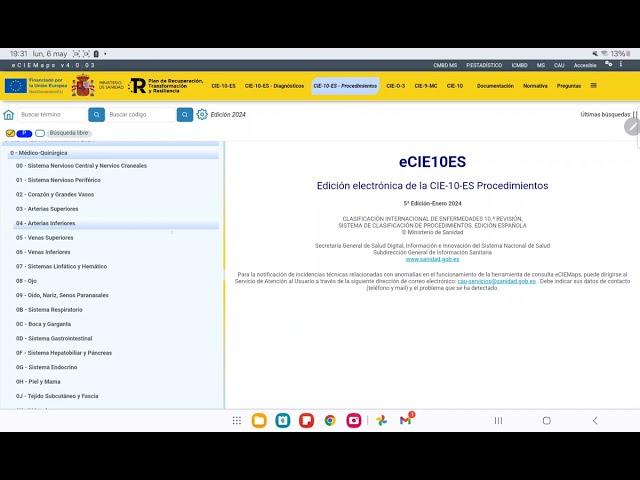The width and height of the screenshot is (640, 480).
Task: Open the red Notes app in taskbar
Action: [307, 420]
